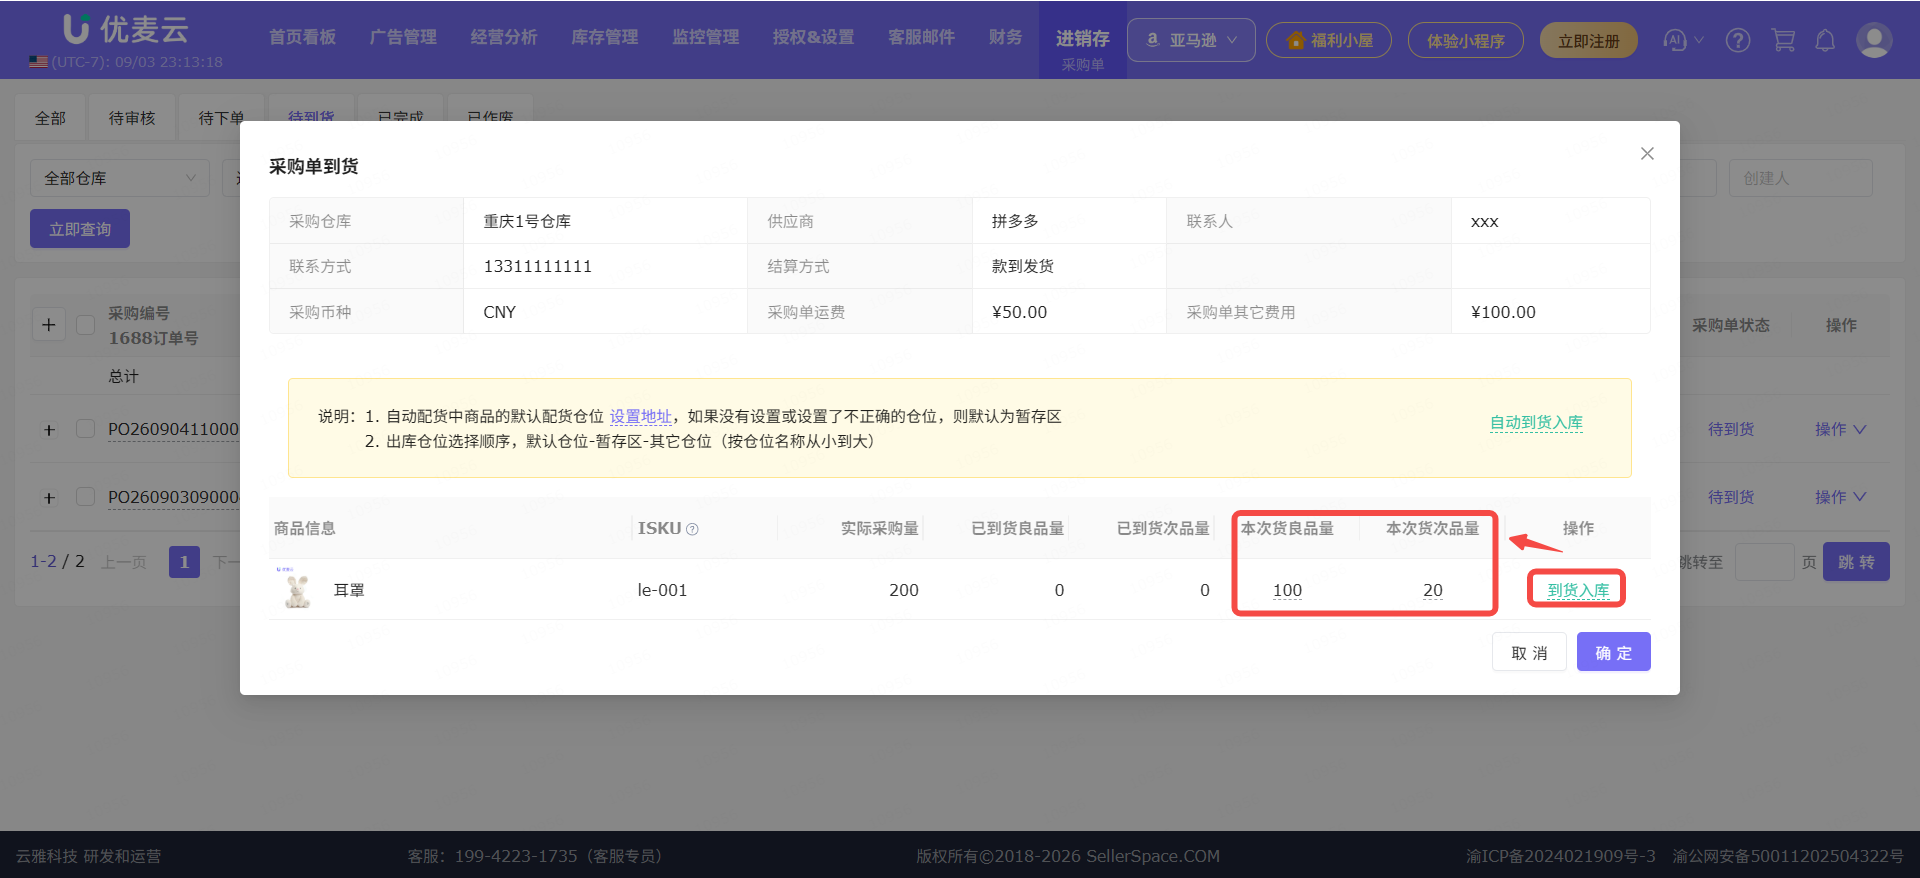Click 自动到货入库 link
Screen dimensions: 1920x878
[x=1536, y=423]
